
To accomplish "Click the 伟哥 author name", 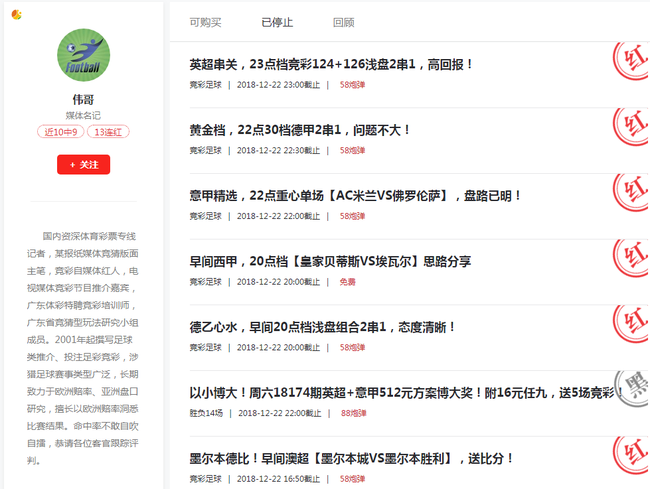I will (83, 99).
